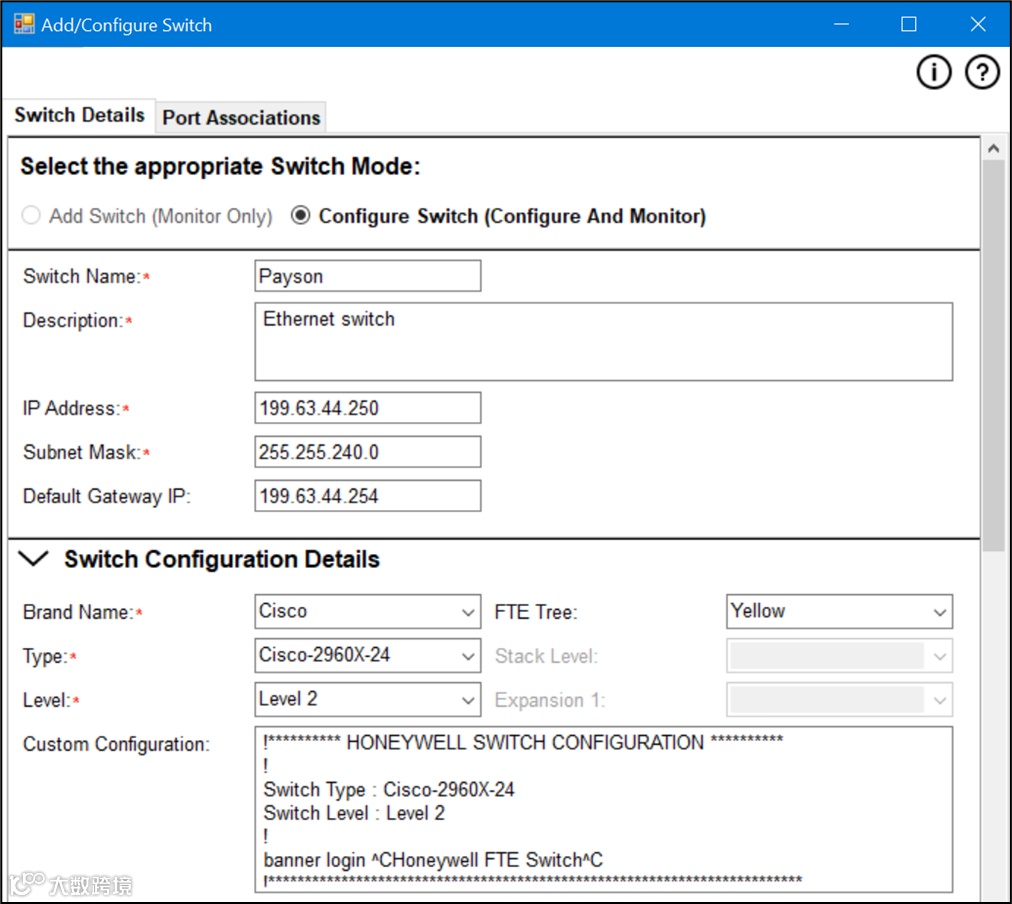Open the help question mark icon

982,72
